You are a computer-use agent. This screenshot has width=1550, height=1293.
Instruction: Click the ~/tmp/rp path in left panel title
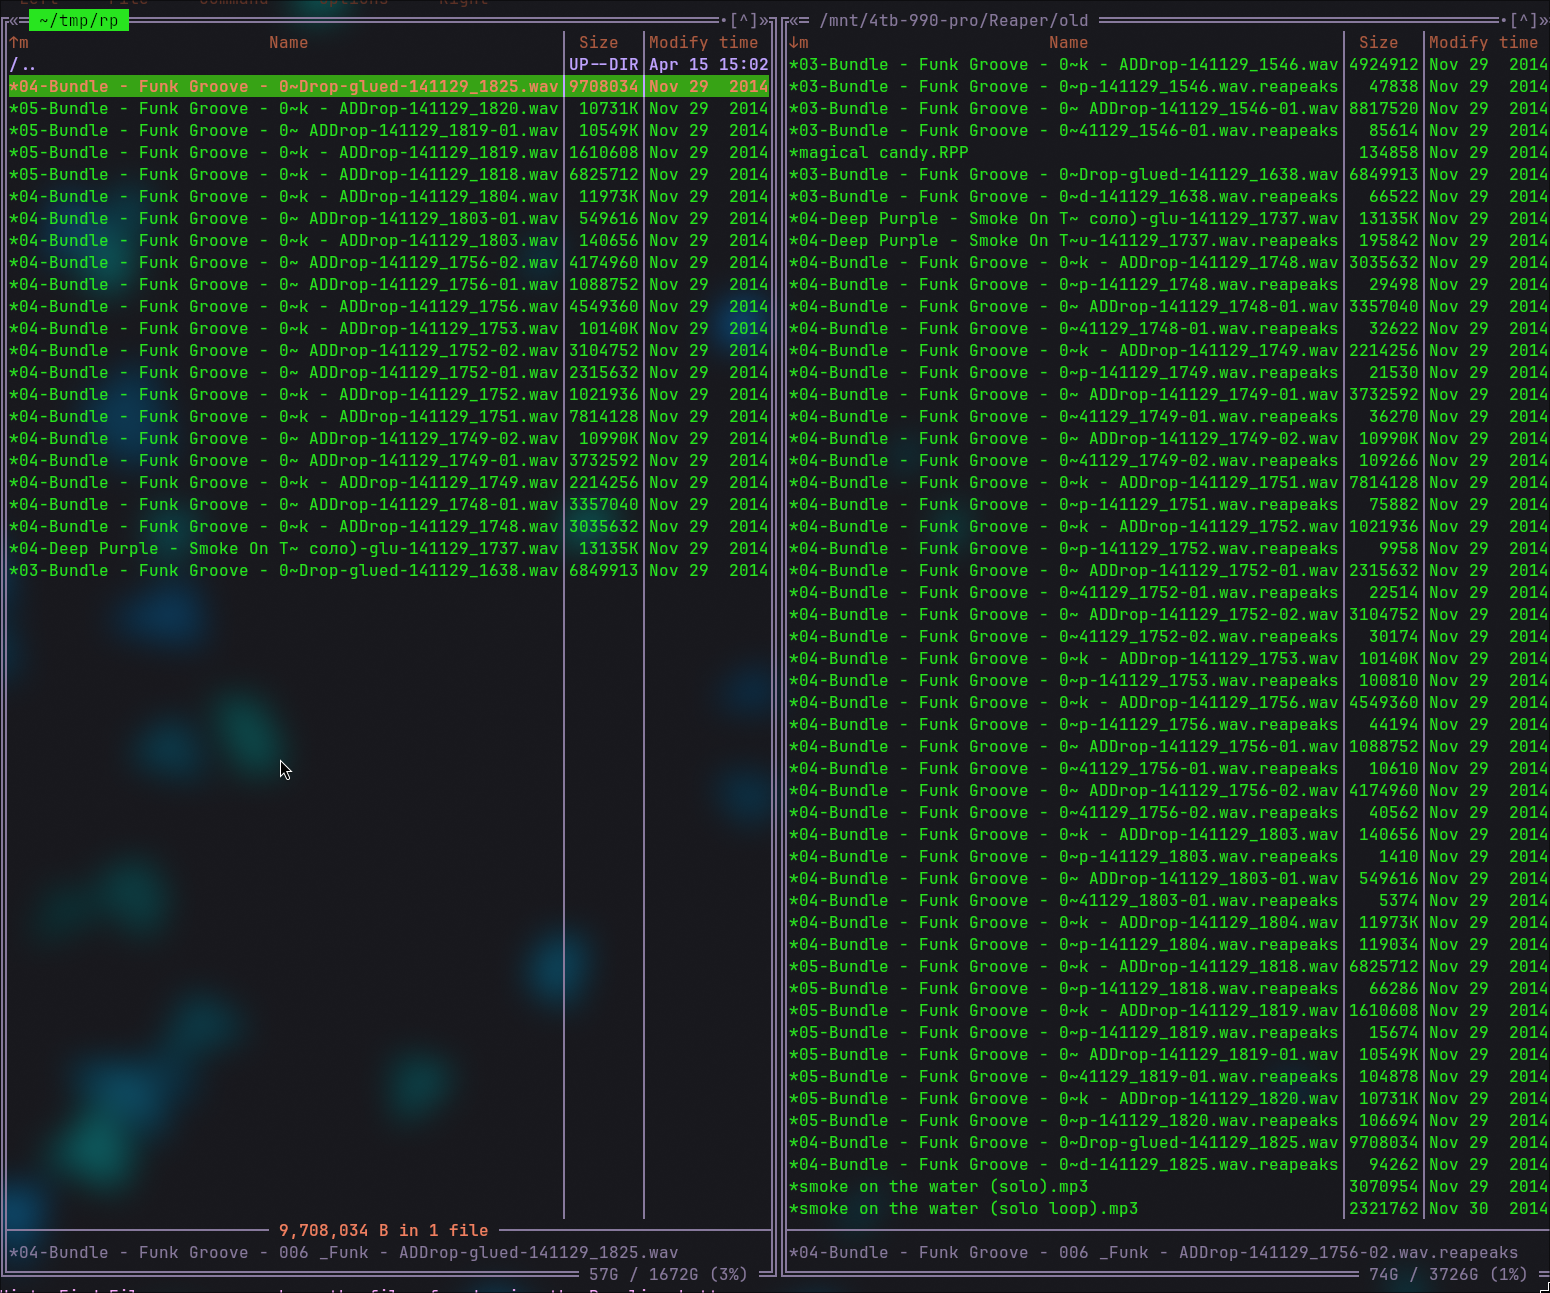79,20
